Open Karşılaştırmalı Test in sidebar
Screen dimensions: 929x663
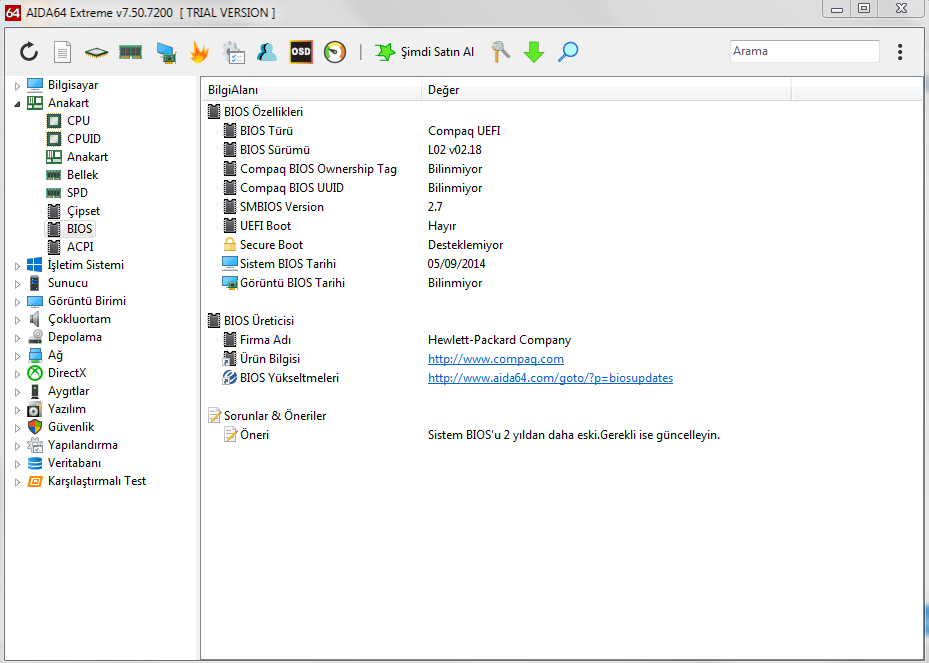click(97, 481)
